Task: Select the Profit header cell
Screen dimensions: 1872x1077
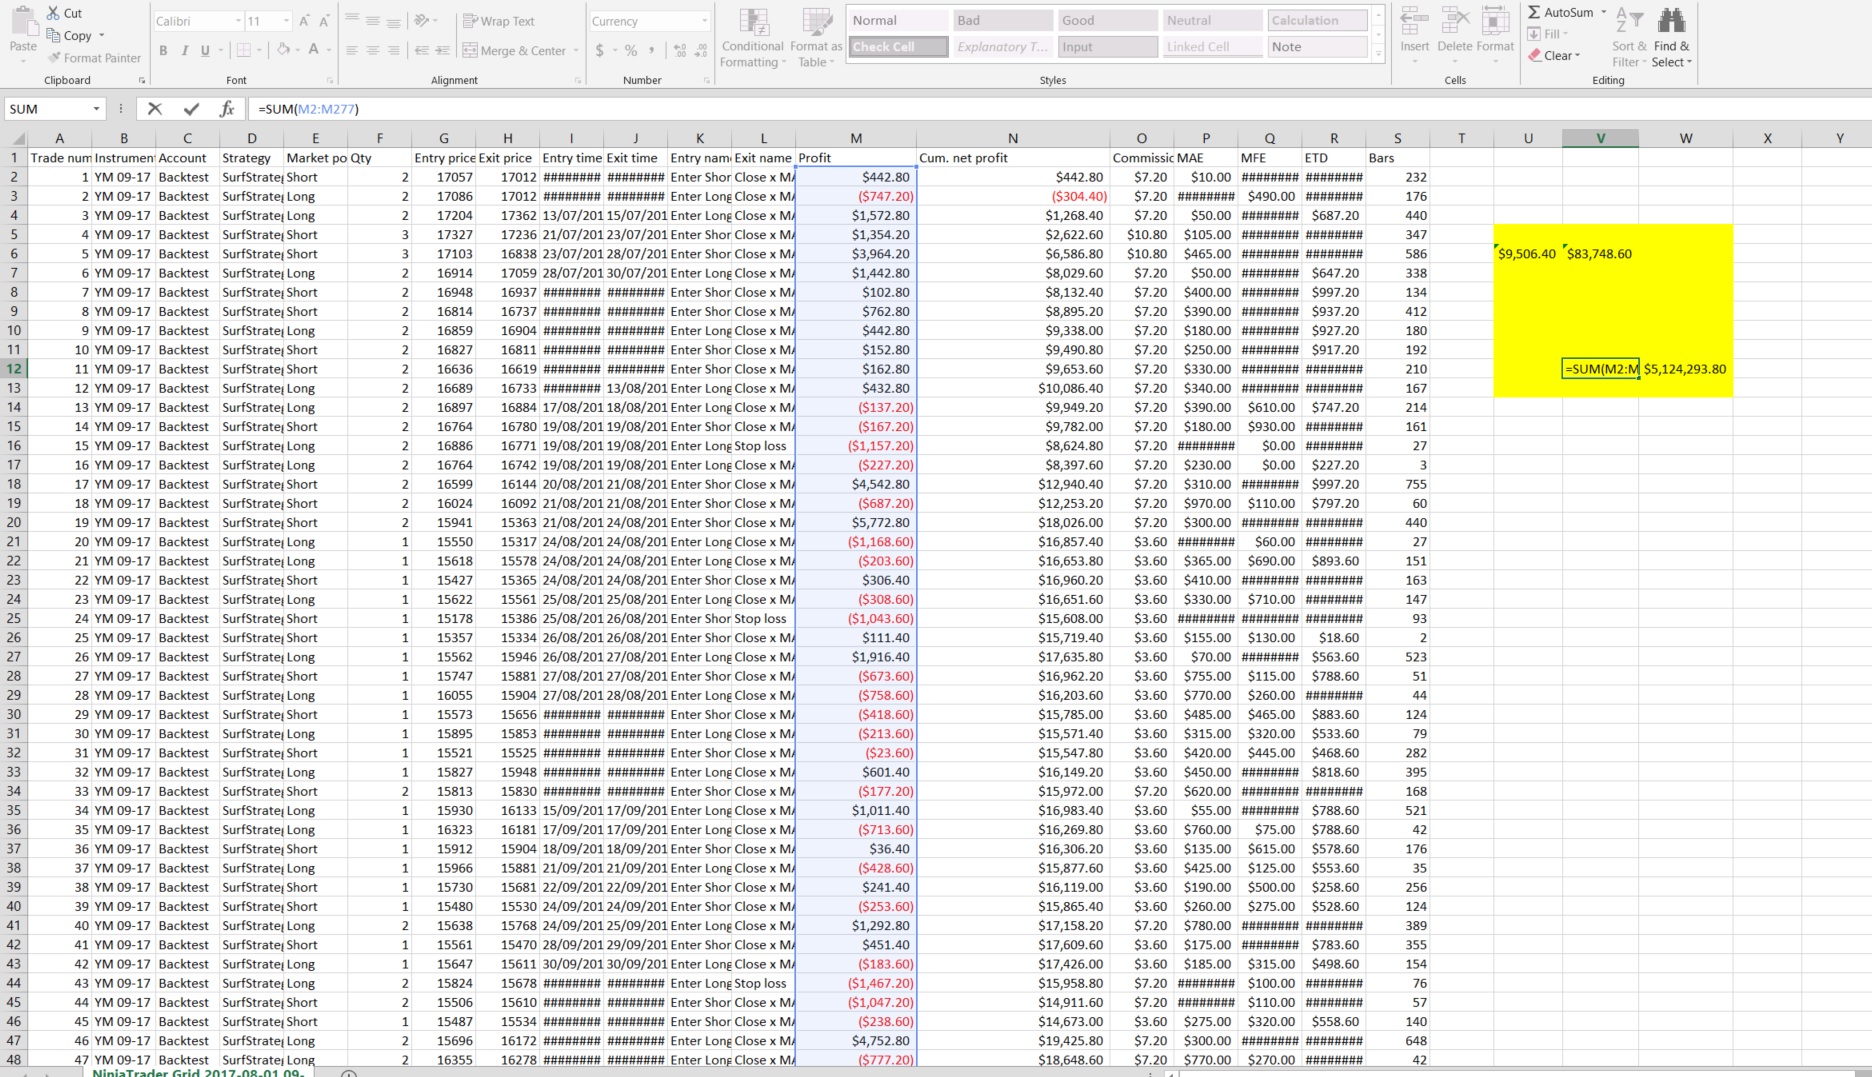Action: pyautogui.click(x=856, y=158)
